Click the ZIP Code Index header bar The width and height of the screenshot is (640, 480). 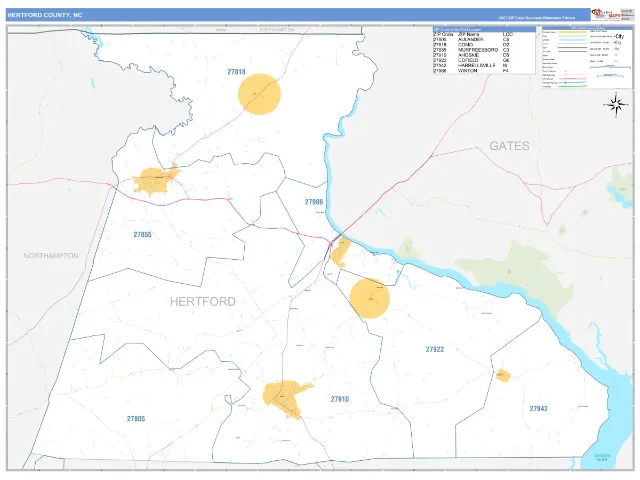click(484, 29)
